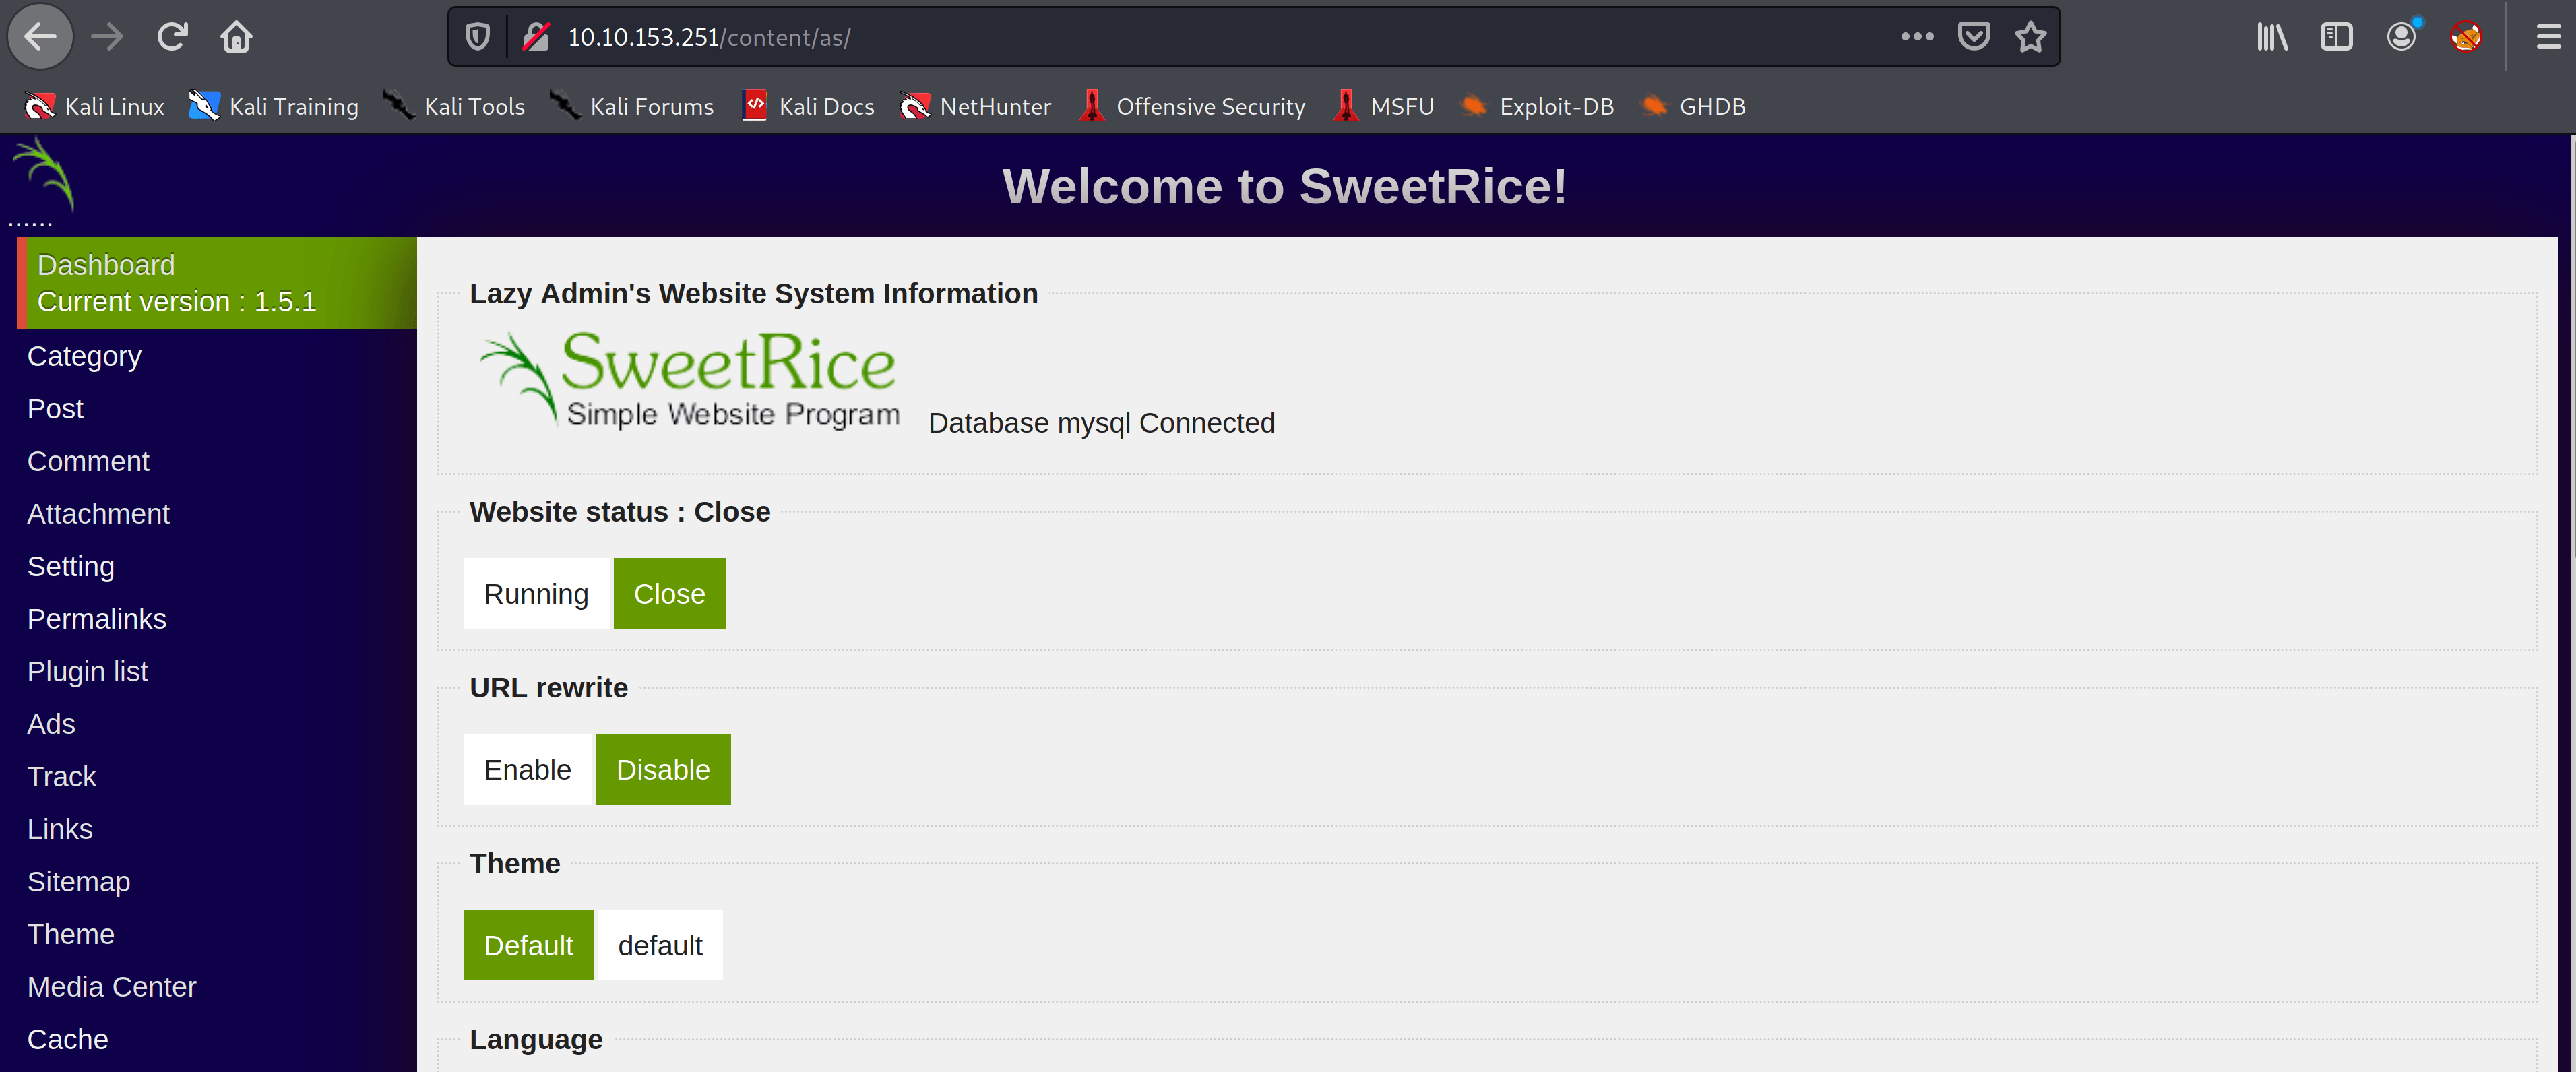Expand the page actions three-dots menu
This screenshot has height=1072, width=2576.
click(x=1916, y=37)
